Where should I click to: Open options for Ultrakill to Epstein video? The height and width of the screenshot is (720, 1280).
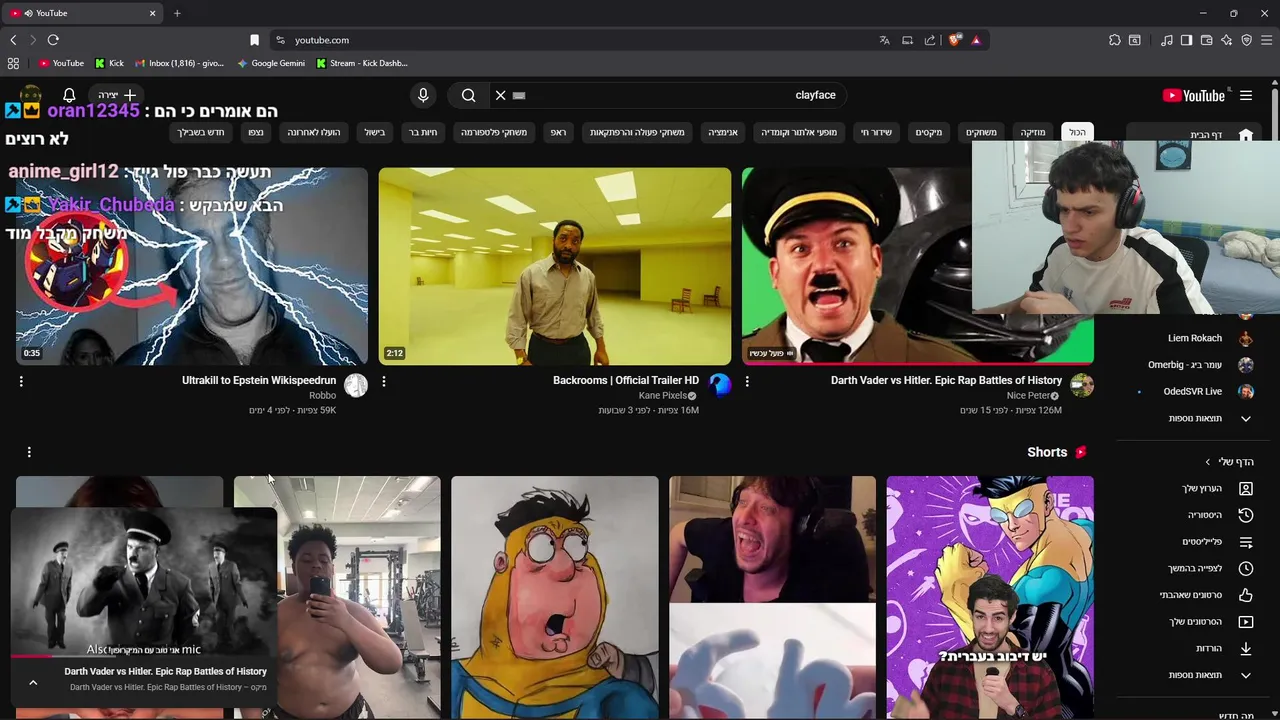pos(21,381)
